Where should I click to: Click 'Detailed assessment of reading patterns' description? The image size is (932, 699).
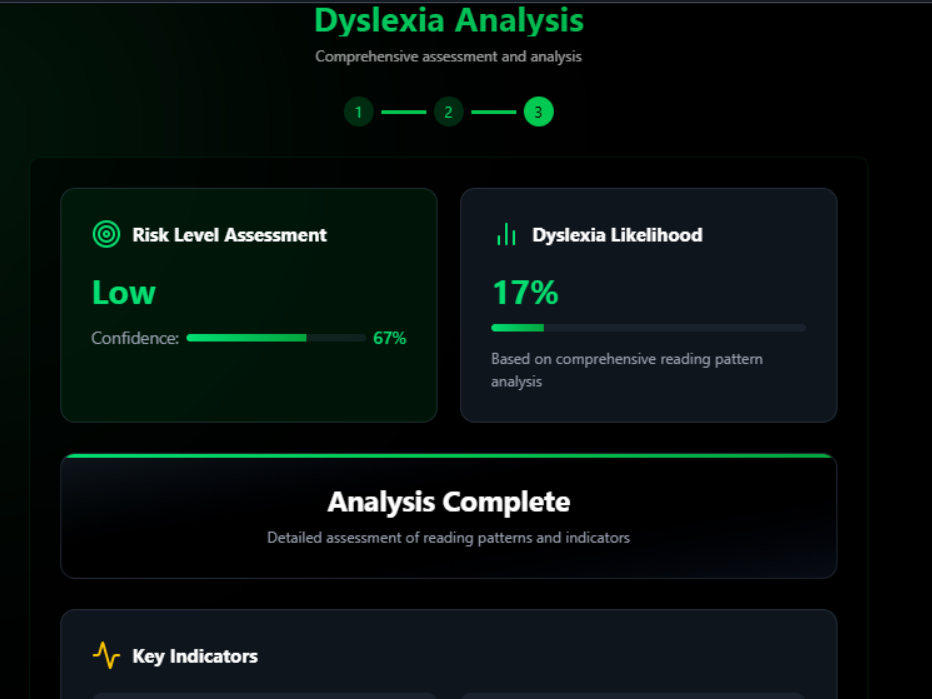448,538
